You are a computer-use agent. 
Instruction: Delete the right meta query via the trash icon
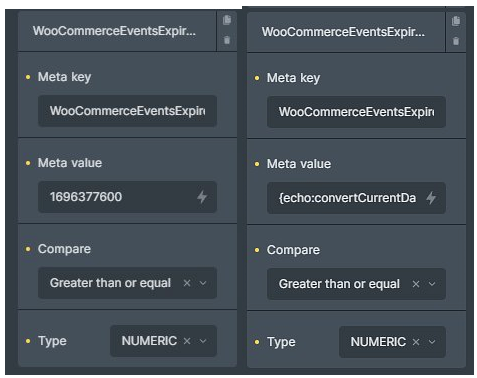coord(456,41)
